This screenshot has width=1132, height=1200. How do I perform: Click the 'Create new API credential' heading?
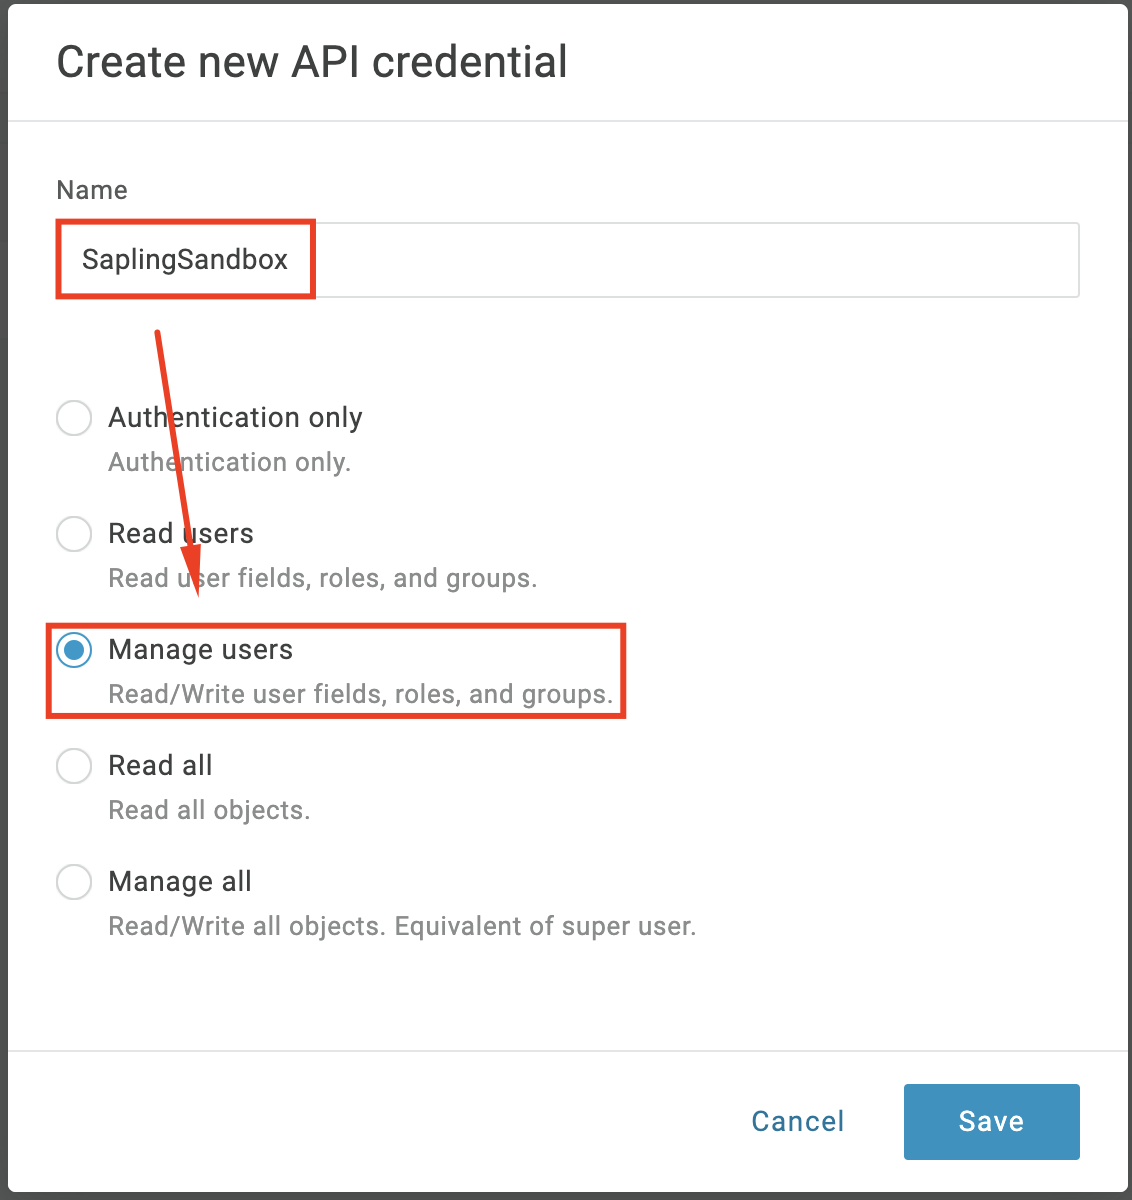[x=312, y=62]
